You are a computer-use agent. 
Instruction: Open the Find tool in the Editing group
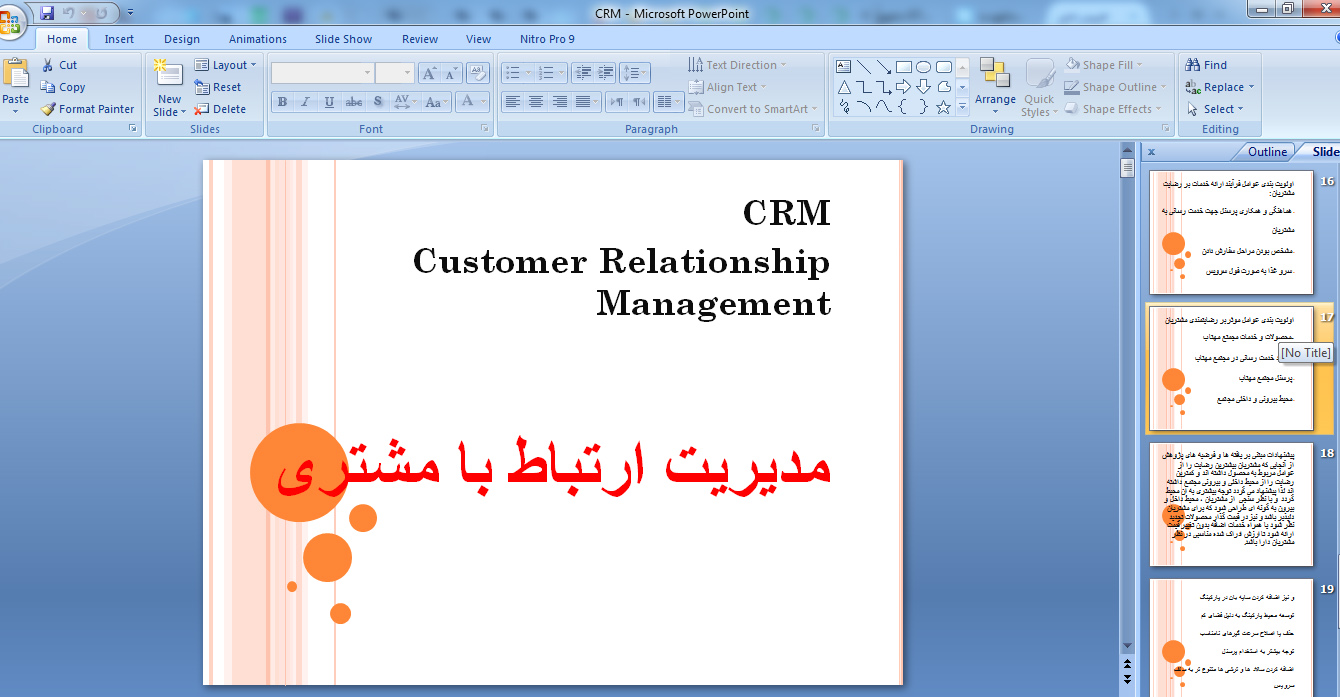click(x=1210, y=63)
